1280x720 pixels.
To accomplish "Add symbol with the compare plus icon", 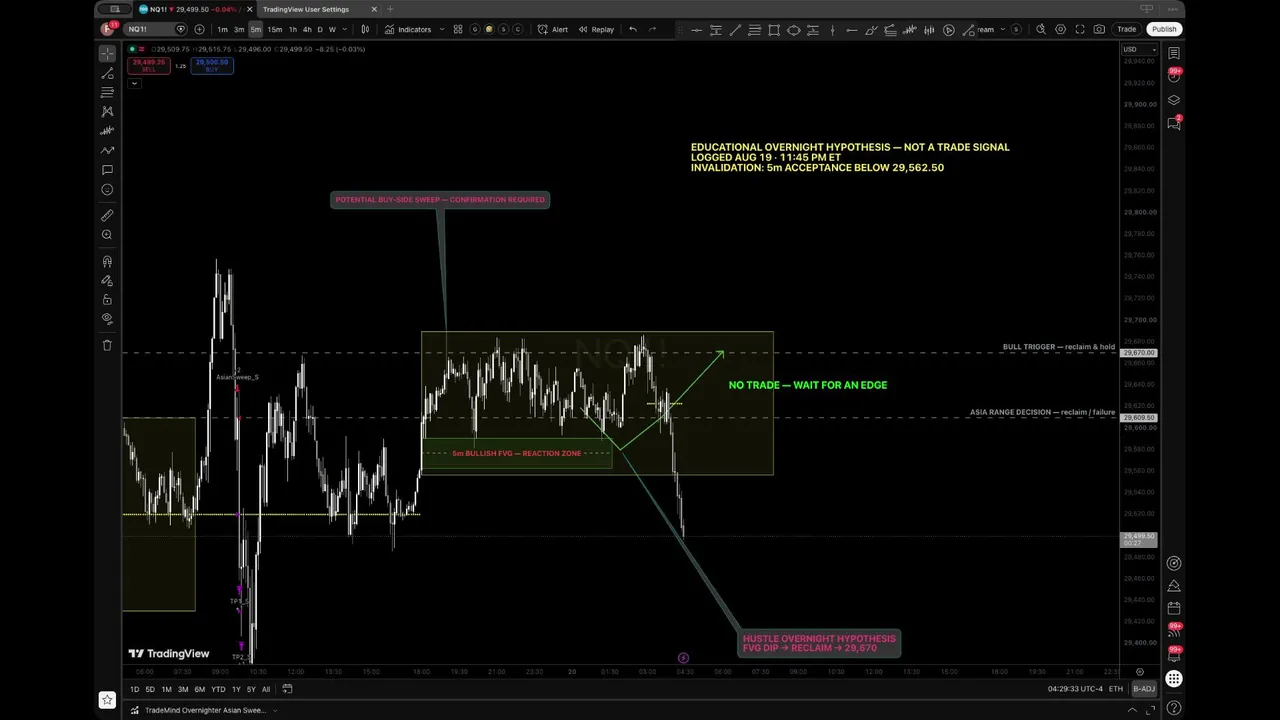I will pos(199,29).
